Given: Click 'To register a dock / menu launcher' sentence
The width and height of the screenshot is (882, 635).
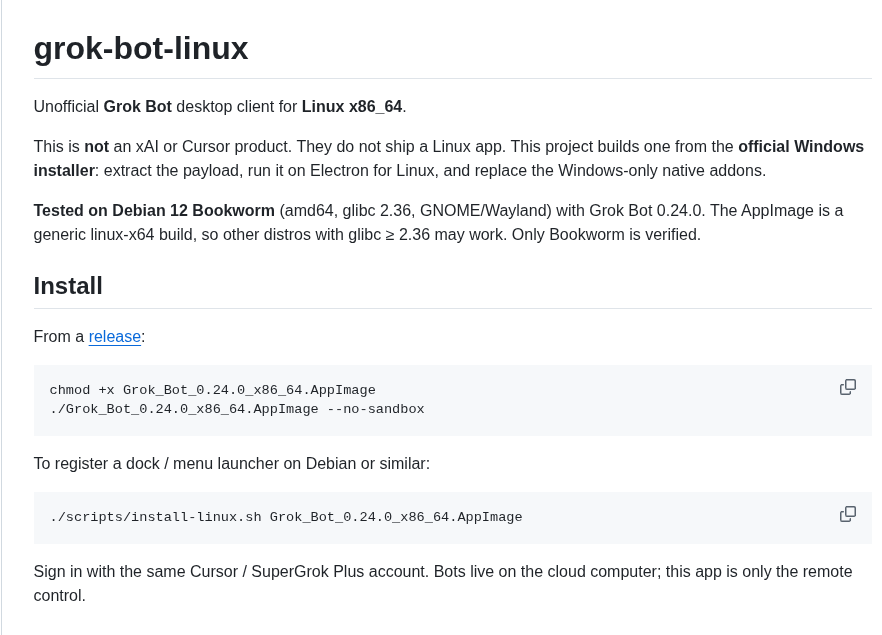Looking at the screenshot, I should point(232,463).
